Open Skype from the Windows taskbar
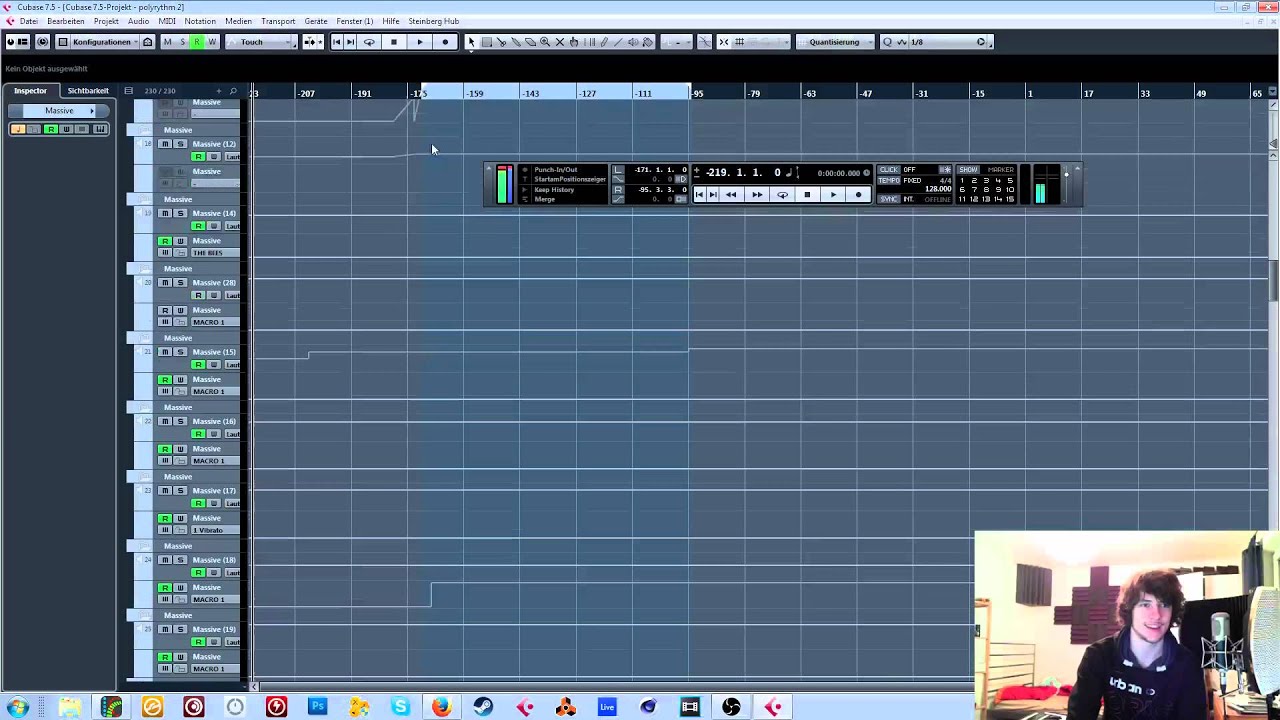The height and width of the screenshot is (720, 1280). (x=400, y=707)
